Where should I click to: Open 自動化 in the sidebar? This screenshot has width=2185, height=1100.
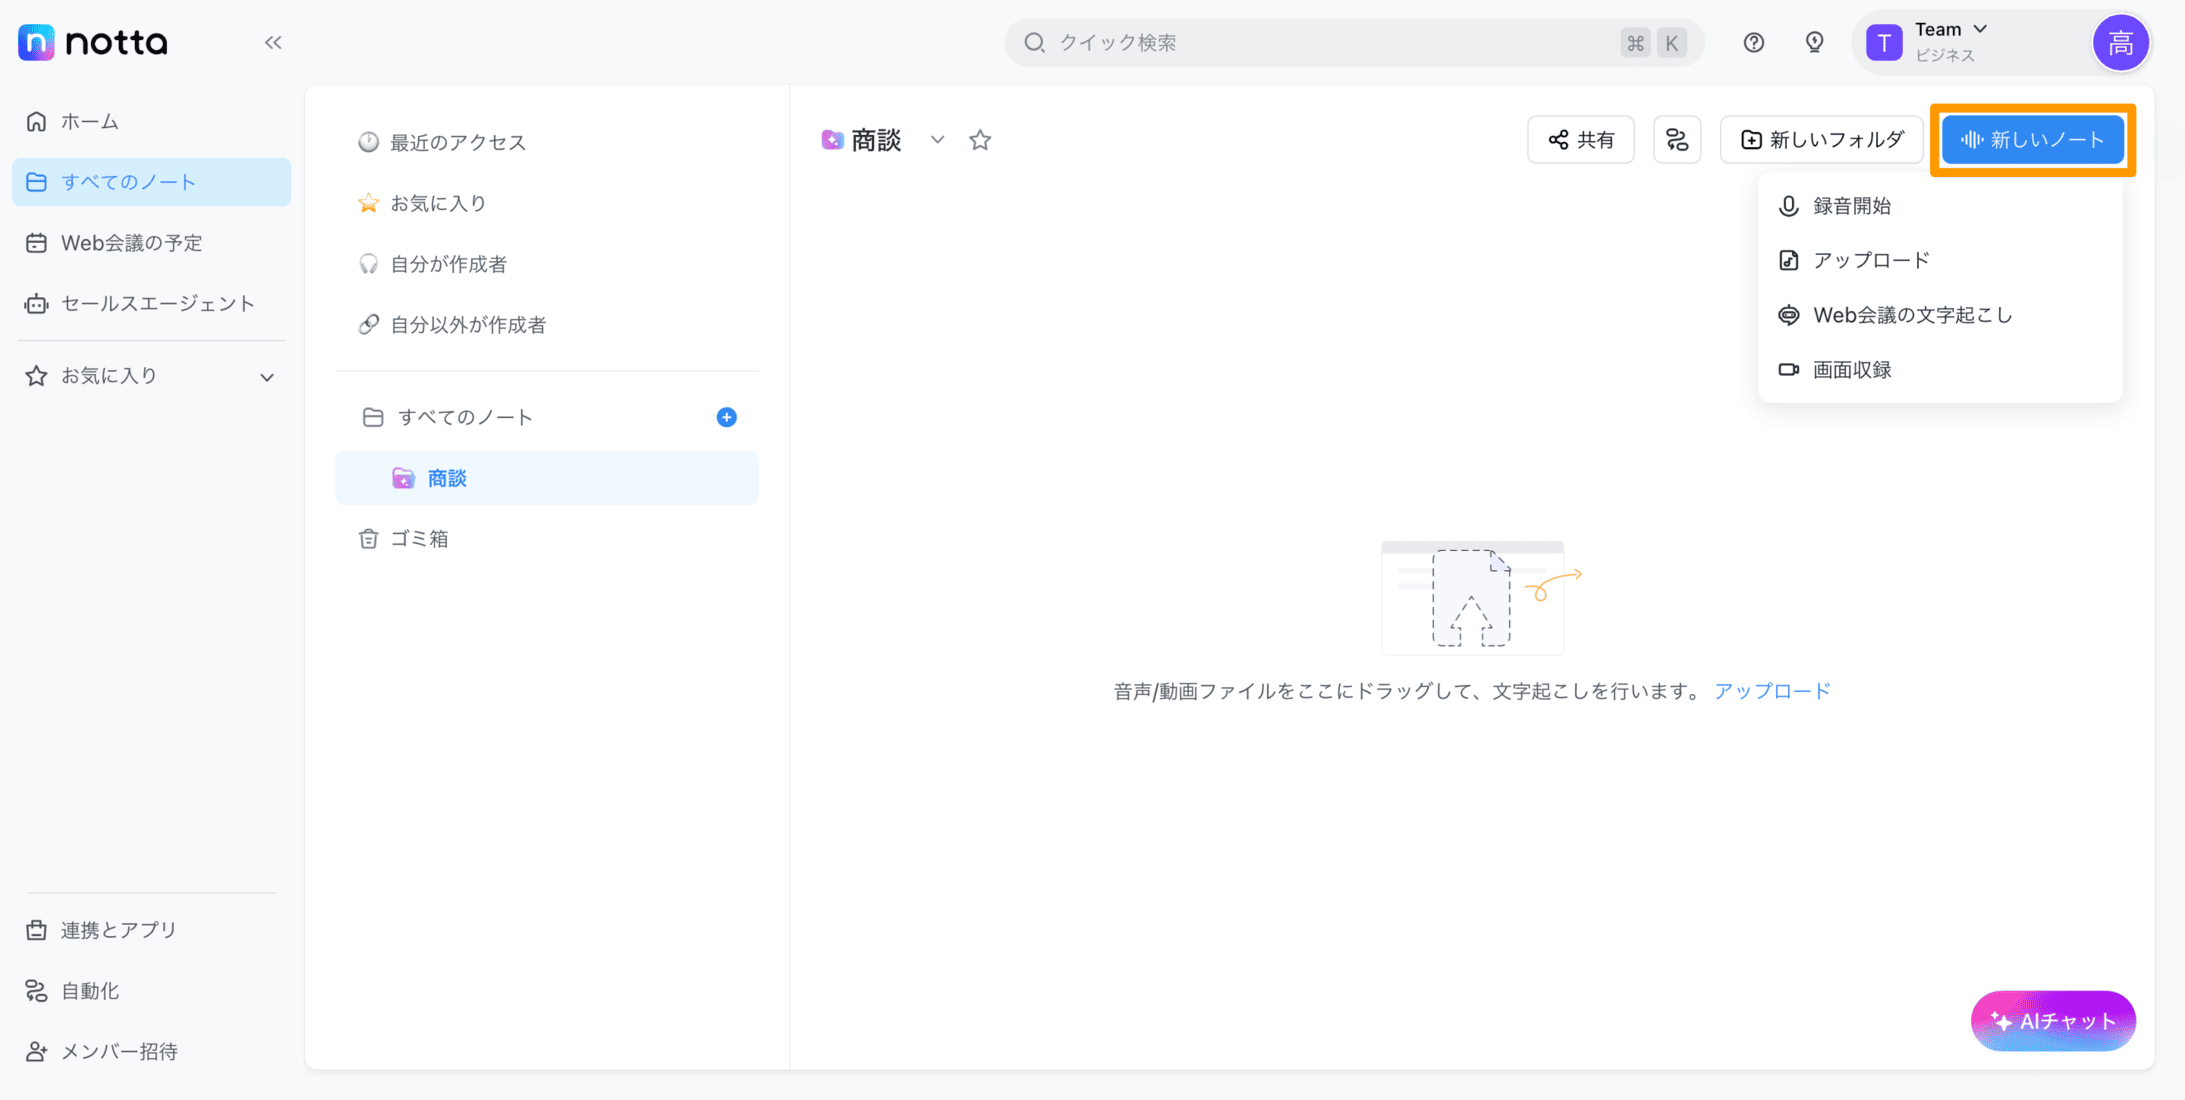click(x=151, y=991)
